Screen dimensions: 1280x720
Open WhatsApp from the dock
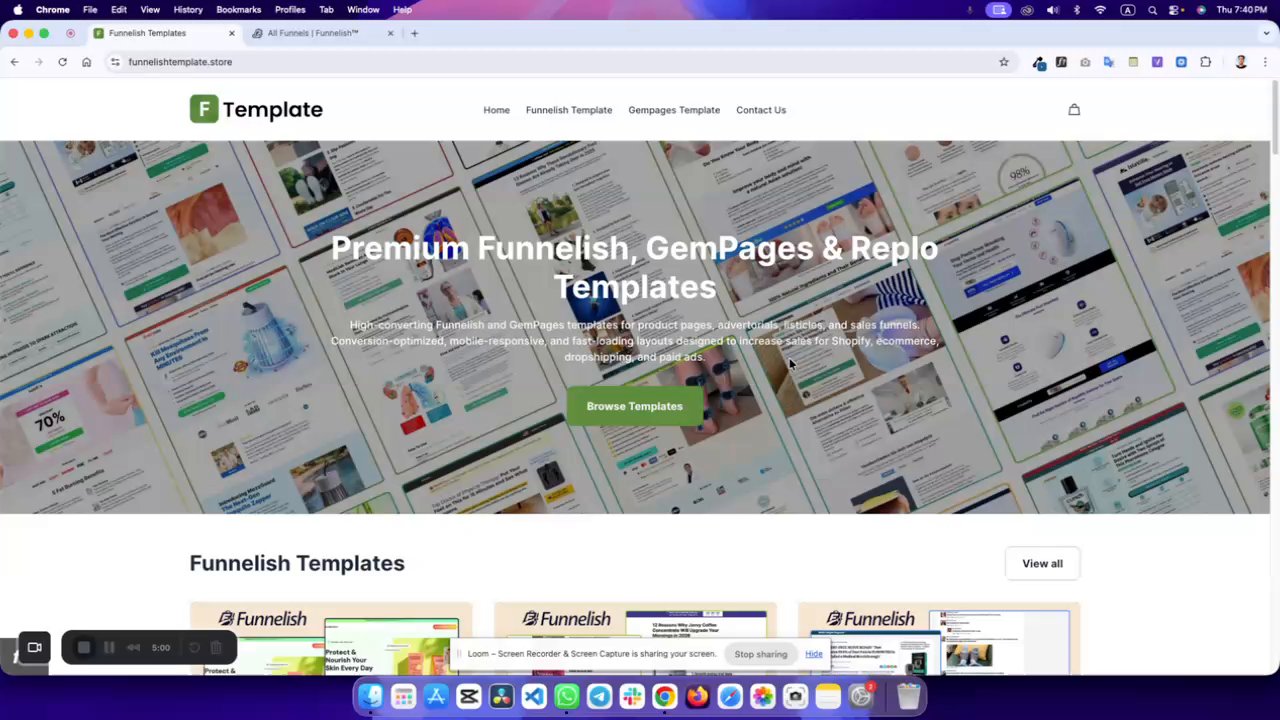[567, 696]
